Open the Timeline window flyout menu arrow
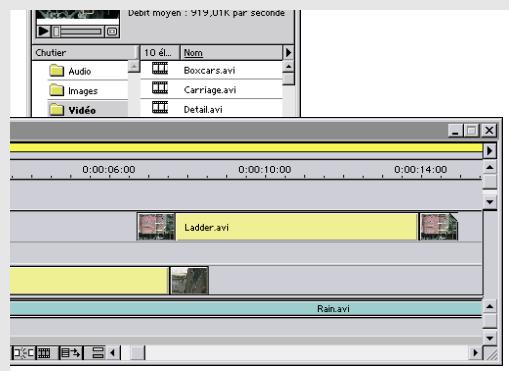This screenshot has height=371, width=509. point(489,150)
